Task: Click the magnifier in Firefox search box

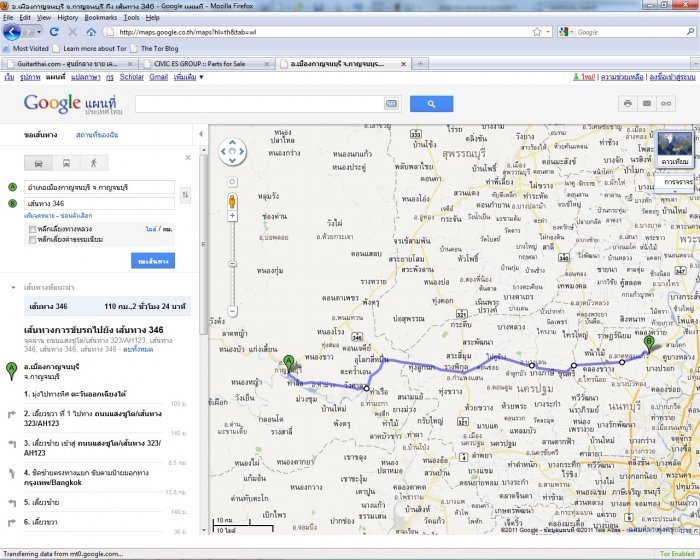Action: coord(690,32)
